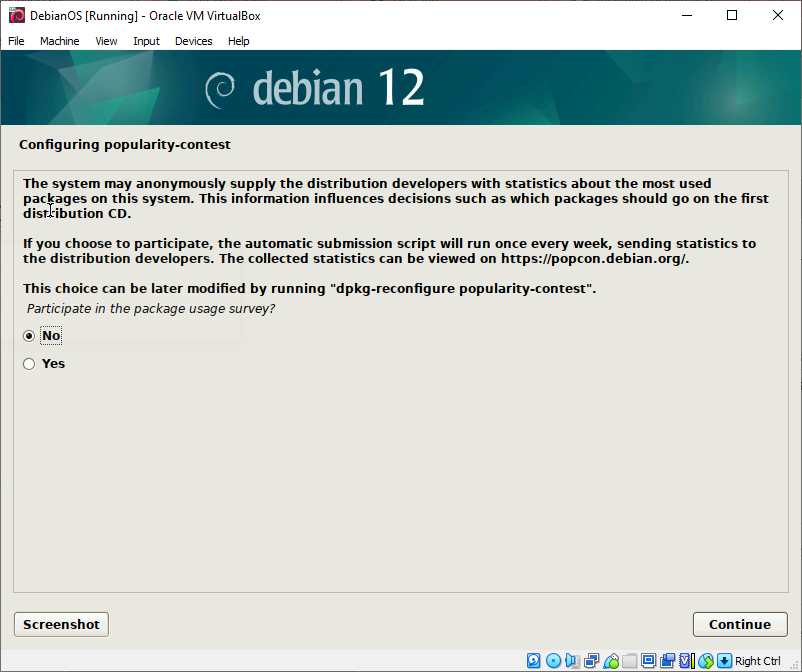Click the 'Participate in the package usage survey?' text
This screenshot has width=802, height=672.
[x=151, y=309]
